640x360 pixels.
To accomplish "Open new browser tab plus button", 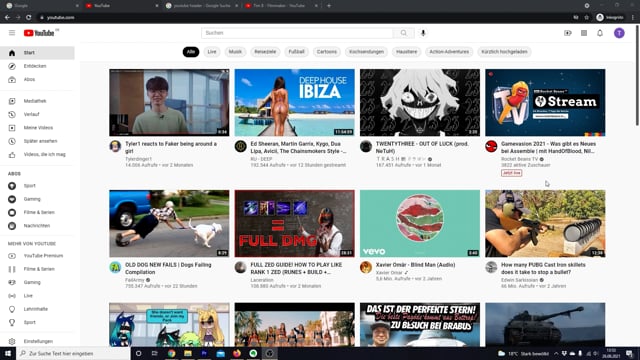I will 329,6.
